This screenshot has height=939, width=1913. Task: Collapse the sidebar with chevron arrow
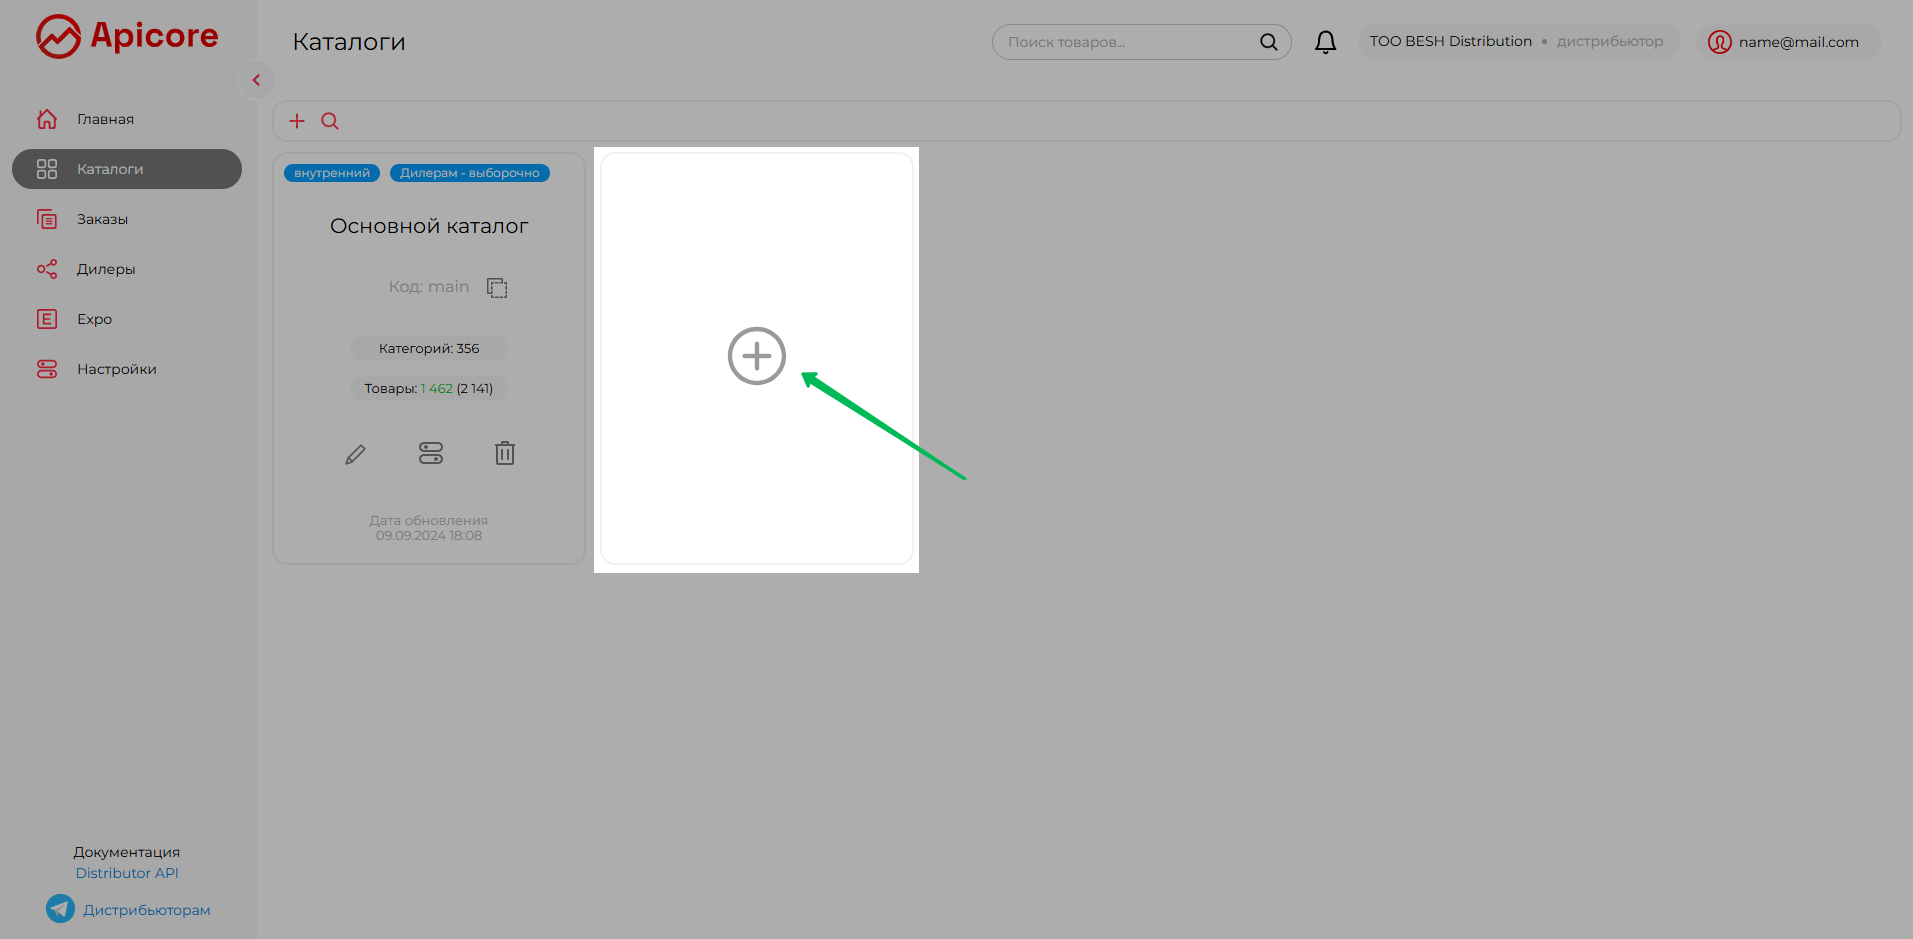pyautogui.click(x=256, y=80)
